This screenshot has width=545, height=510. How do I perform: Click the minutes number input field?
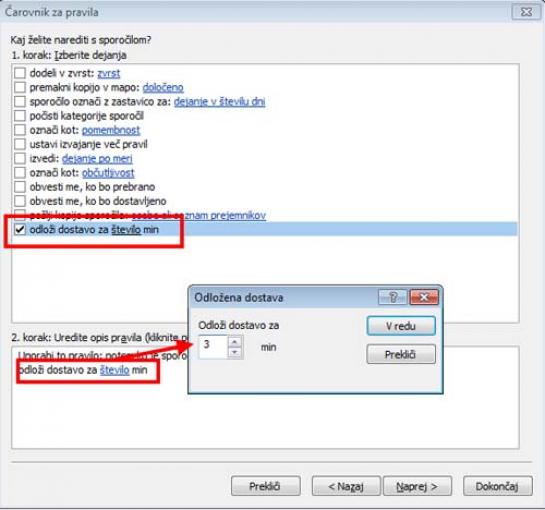213,347
